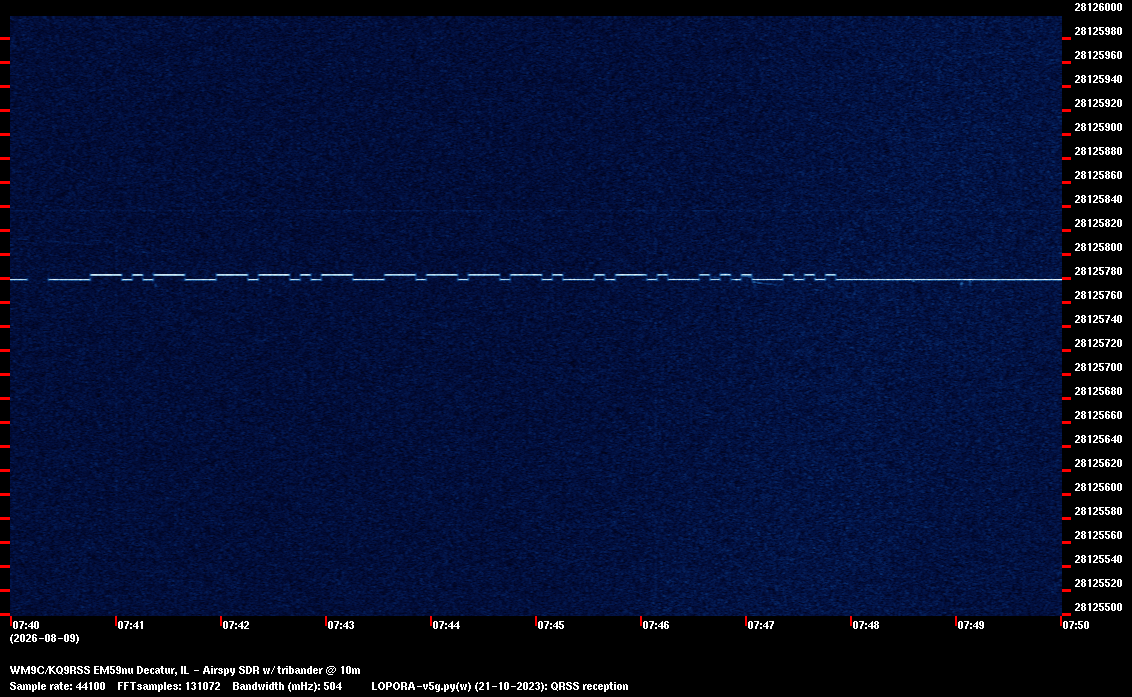Click the 07:50 time label
Screen dimensions: 1132x697
[x=1076, y=625]
